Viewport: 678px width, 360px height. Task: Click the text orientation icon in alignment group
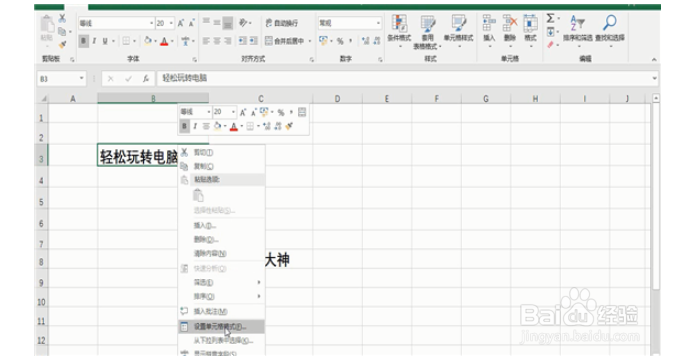tap(243, 22)
